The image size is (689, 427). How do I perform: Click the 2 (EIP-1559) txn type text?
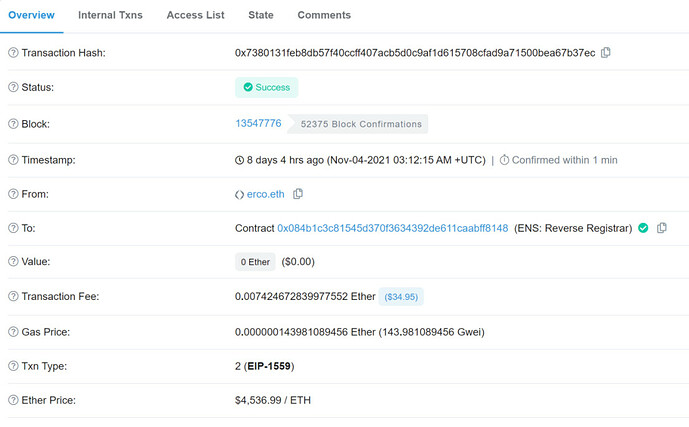[x=265, y=366]
